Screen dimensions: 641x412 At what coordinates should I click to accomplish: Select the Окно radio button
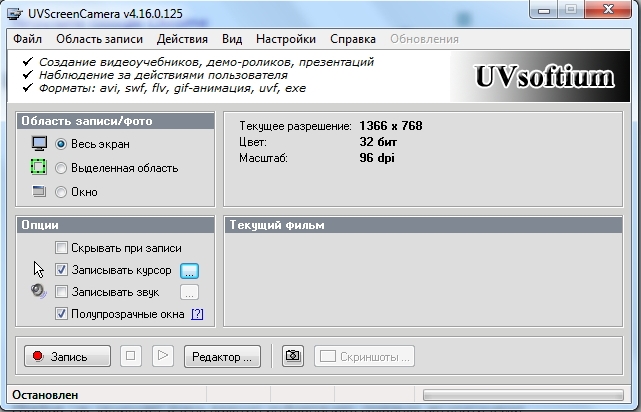61,192
